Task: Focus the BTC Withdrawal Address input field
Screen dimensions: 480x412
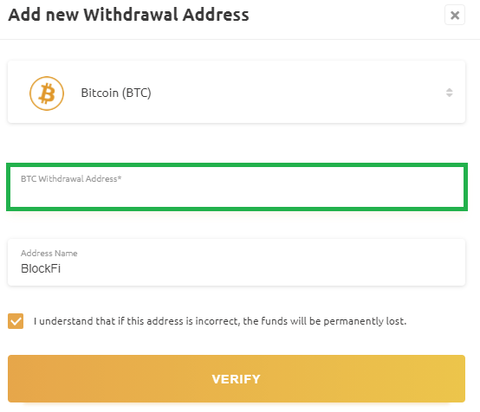Action: point(237,187)
